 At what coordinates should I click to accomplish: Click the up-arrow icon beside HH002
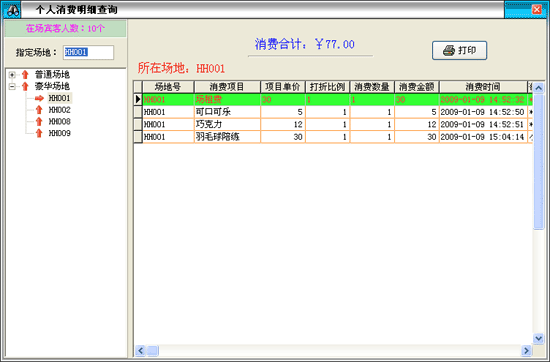39,110
